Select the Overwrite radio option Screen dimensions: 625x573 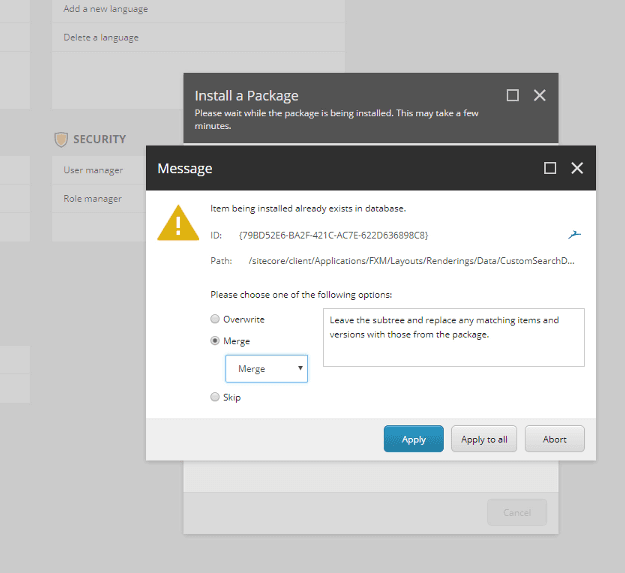[x=215, y=319]
